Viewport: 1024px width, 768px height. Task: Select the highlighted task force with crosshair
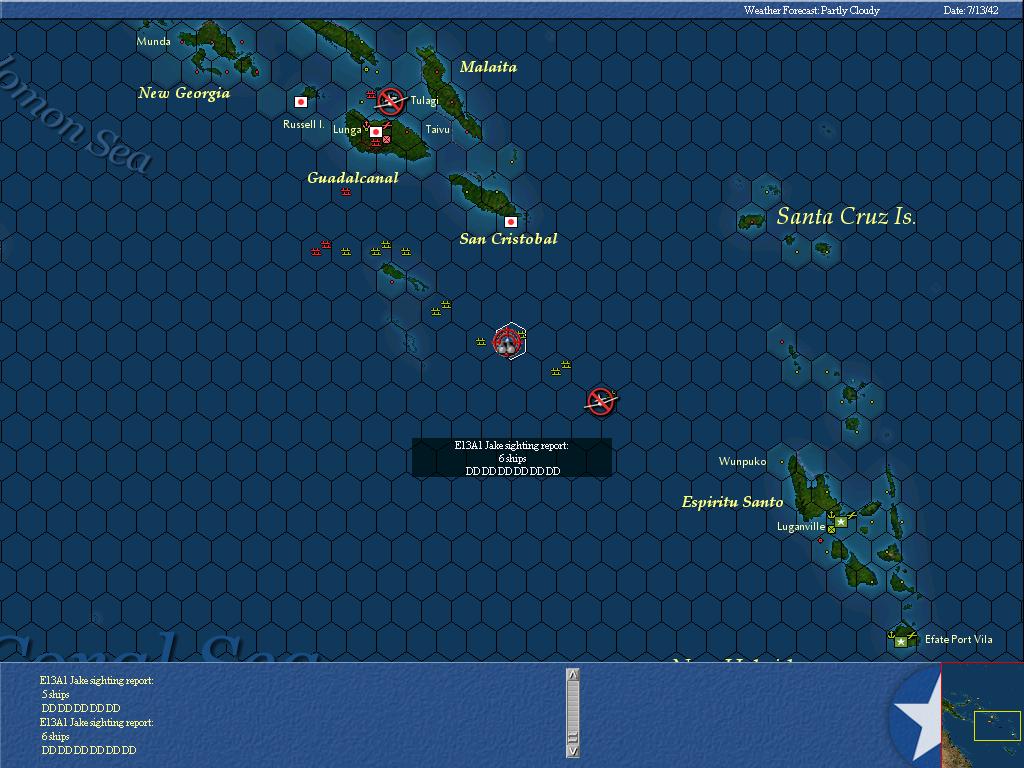click(509, 341)
